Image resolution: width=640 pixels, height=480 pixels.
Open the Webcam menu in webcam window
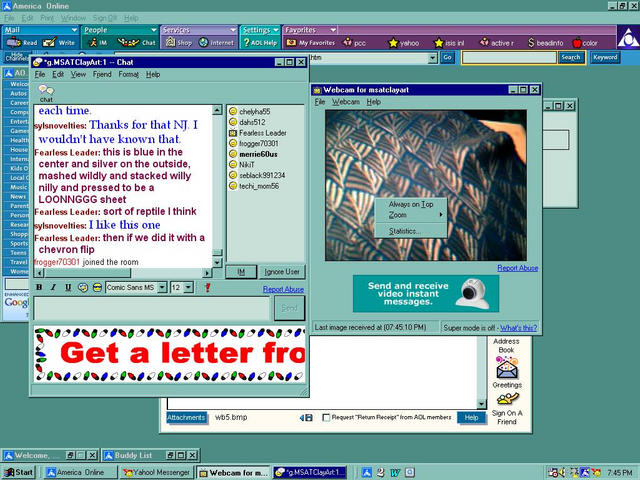(x=345, y=102)
